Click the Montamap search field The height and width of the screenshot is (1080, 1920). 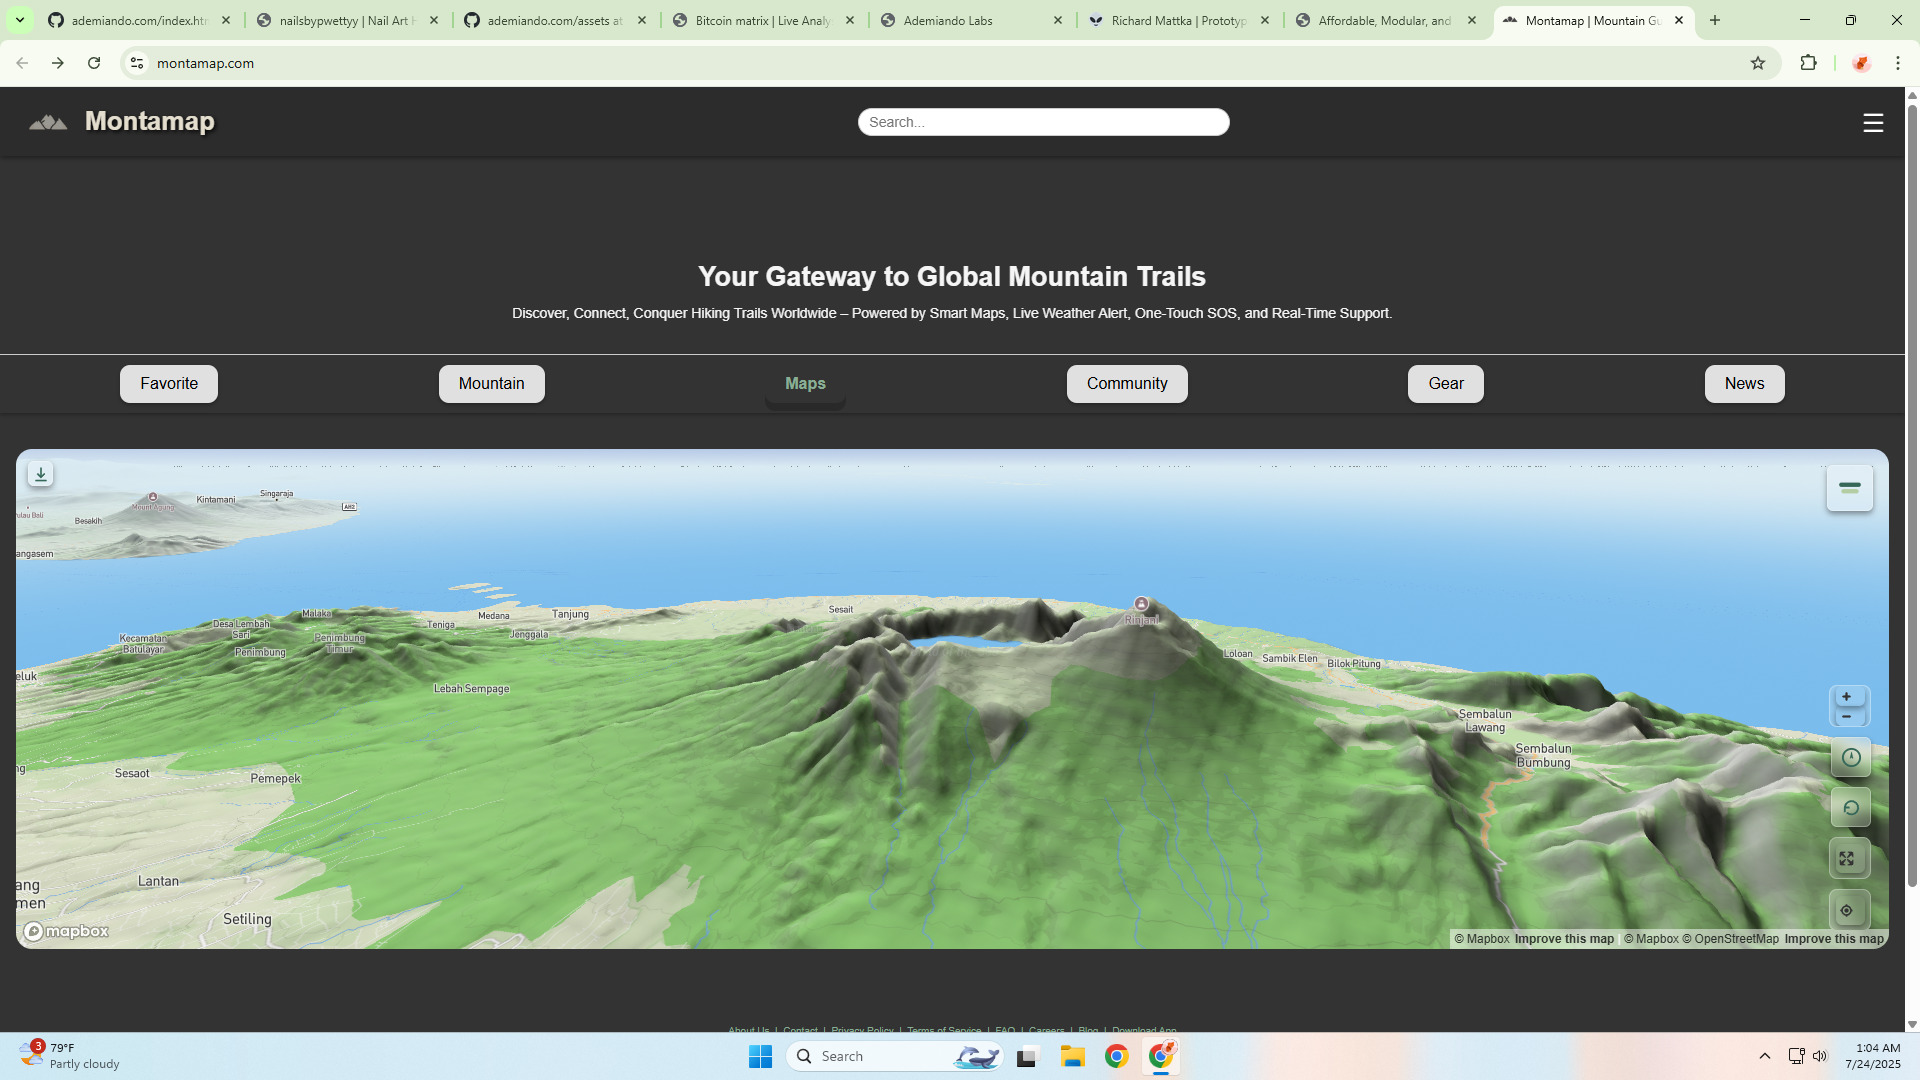tap(1043, 122)
